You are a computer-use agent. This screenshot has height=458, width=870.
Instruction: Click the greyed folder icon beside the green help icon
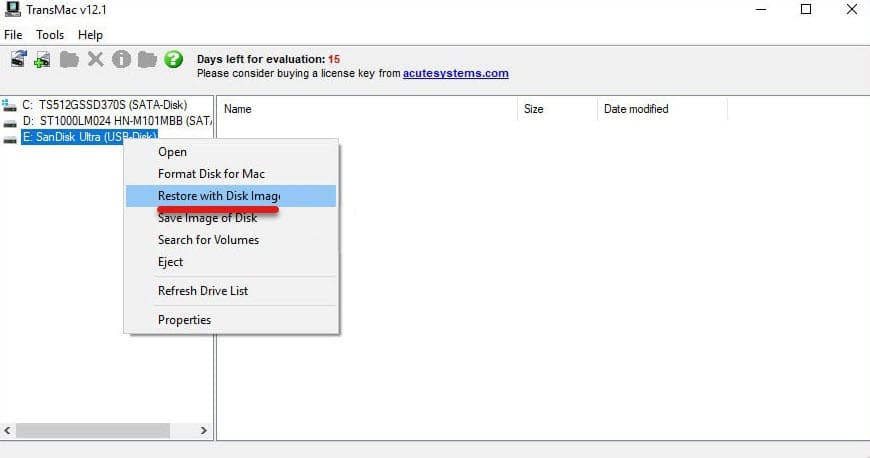[147, 59]
